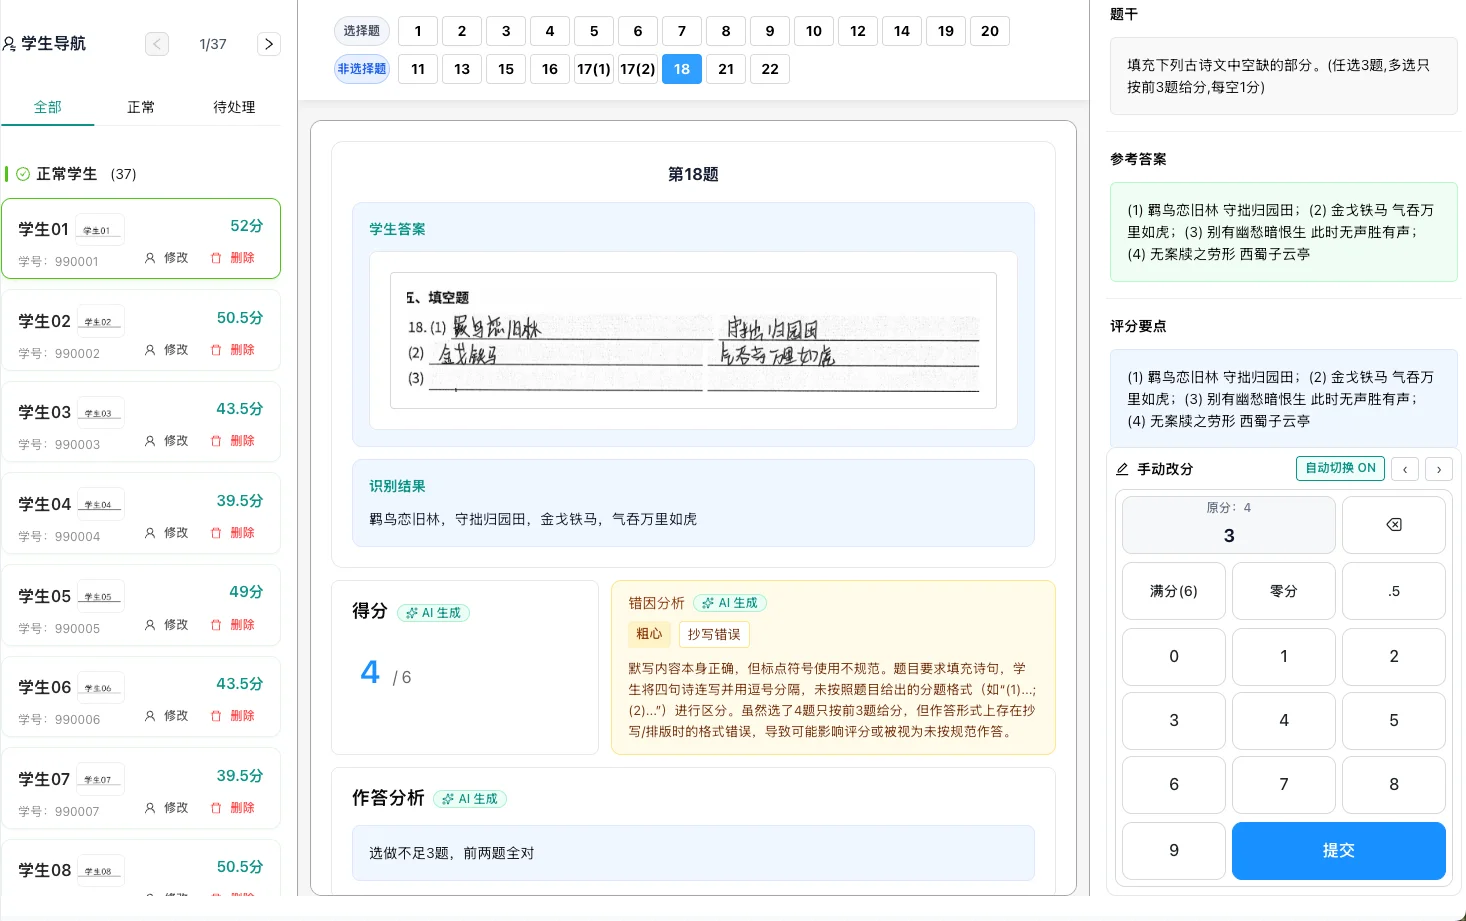
Task: Click 删除 for 学生03
Action: pyautogui.click(x=233, y=441)
